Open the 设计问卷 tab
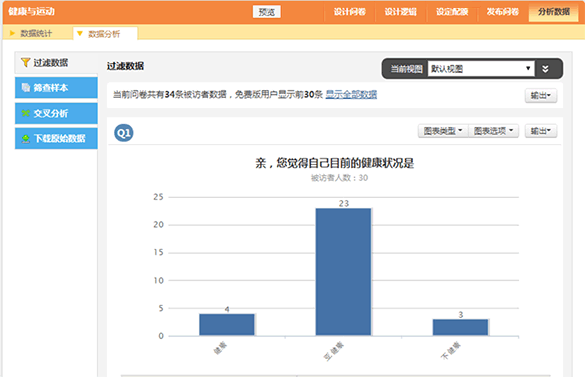Screen dimensions: 585x377 pyautogui.click(x=350, y=12)
